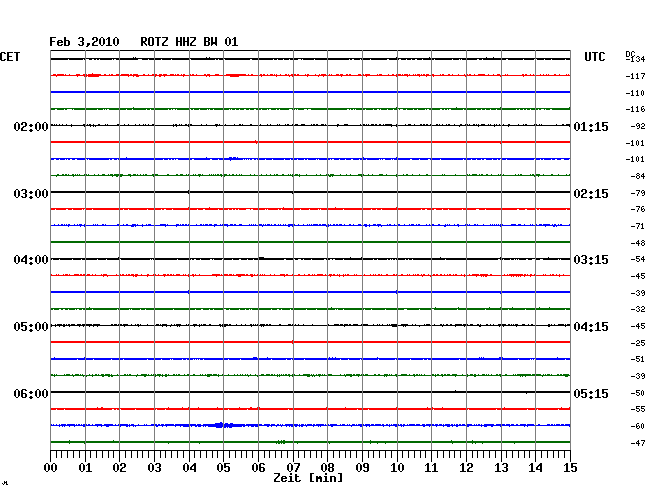Select the 05:00 CET time label
This screenshot has height=494, width=650.
pyautogui.click(x=31, y=327)
